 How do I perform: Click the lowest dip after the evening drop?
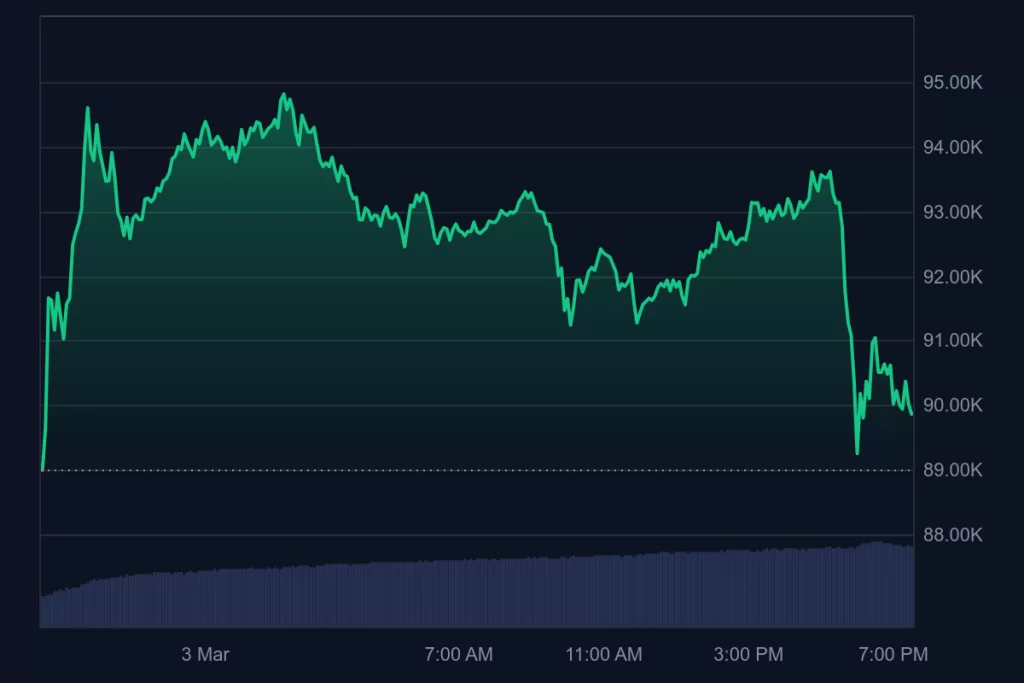857,453
